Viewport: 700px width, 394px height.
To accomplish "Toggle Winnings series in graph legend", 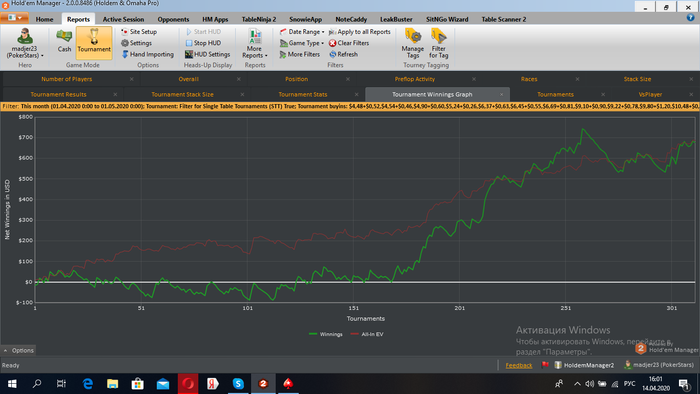I will (326, 334).
